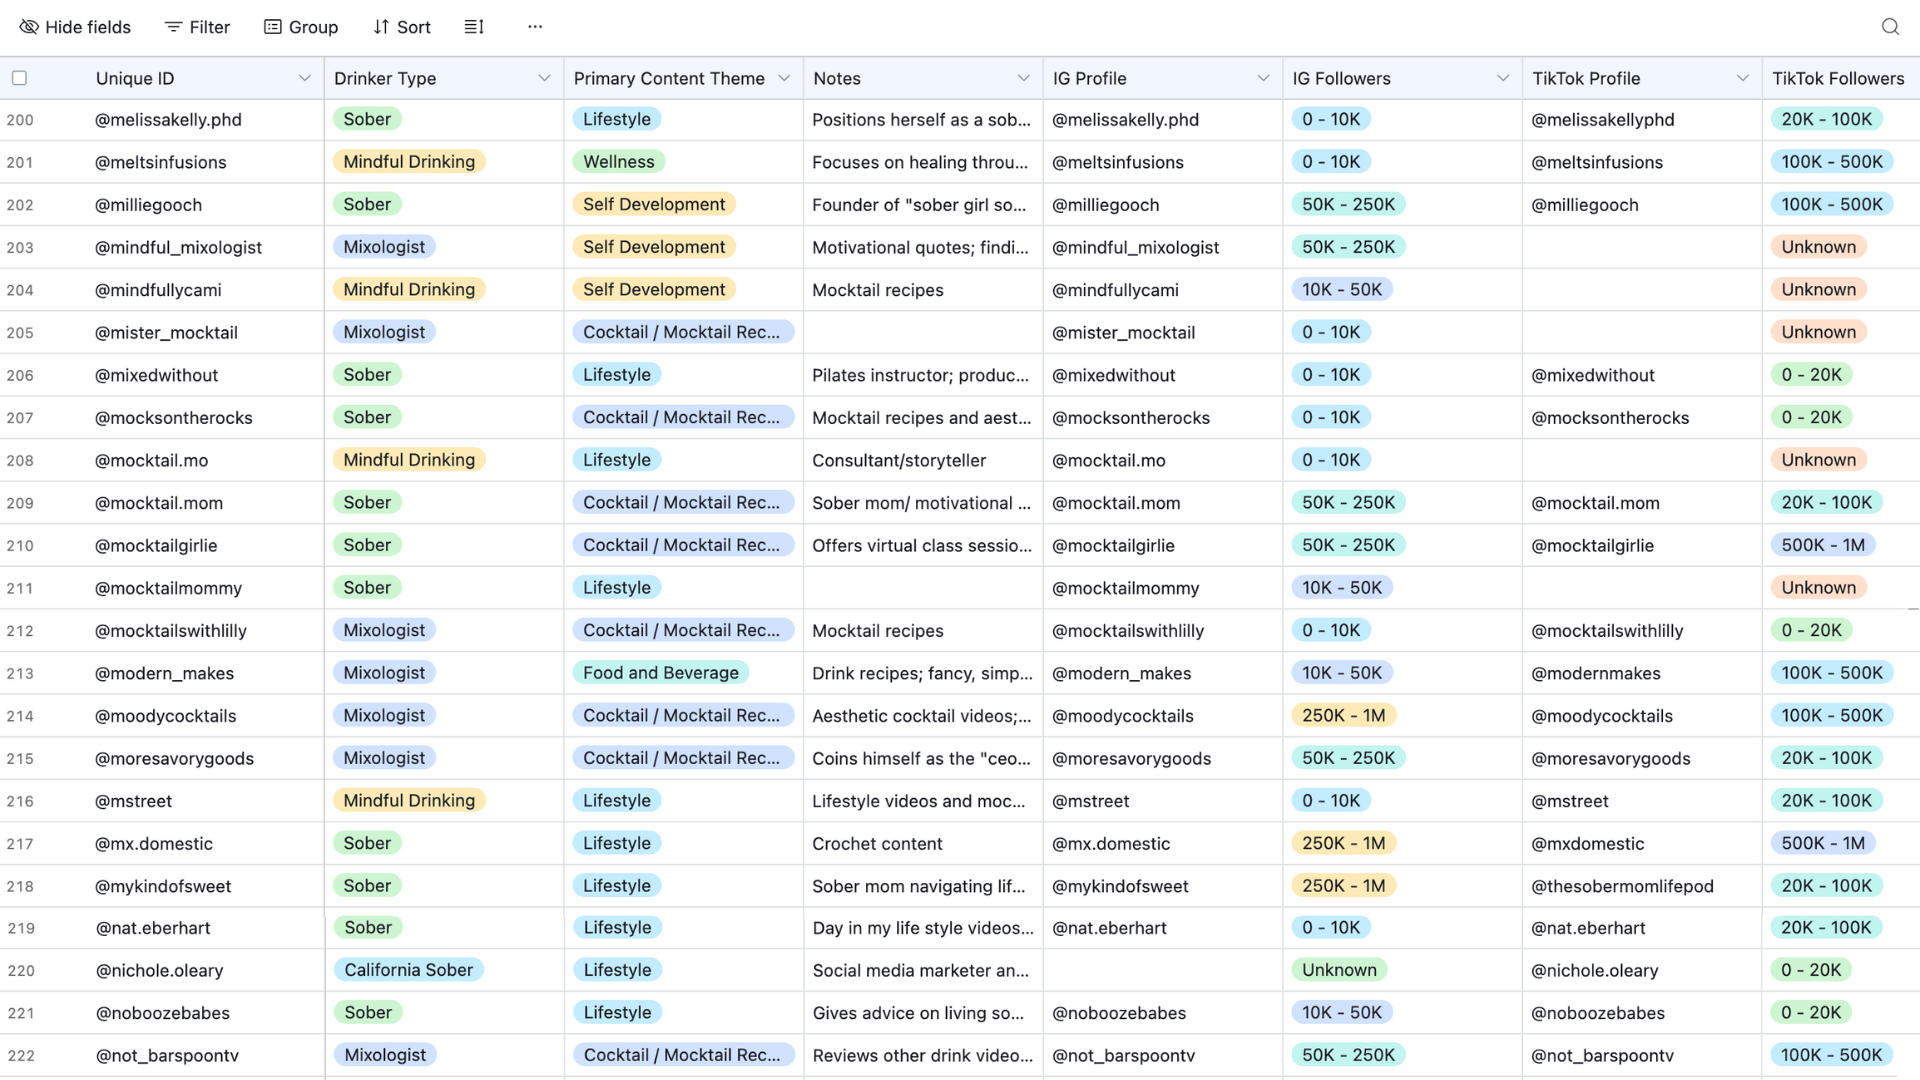This screenshot has height=1080, width=1920.
Task: Open the three-dot more options menu
Action: click(535, 27)
